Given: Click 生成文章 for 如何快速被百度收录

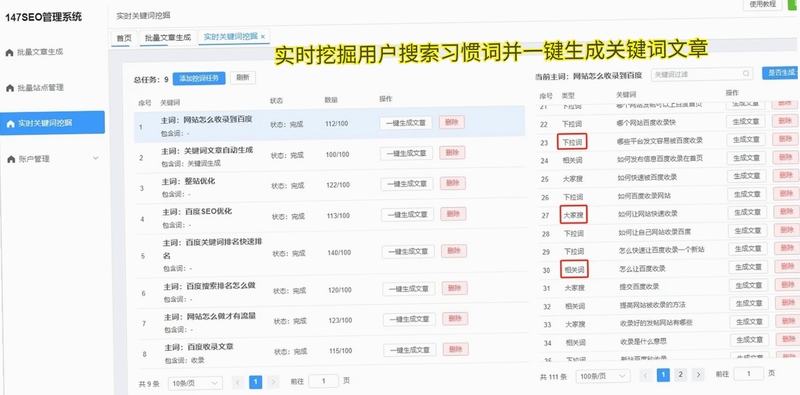Looking at the screenshot, I should (x=747, y=176).
